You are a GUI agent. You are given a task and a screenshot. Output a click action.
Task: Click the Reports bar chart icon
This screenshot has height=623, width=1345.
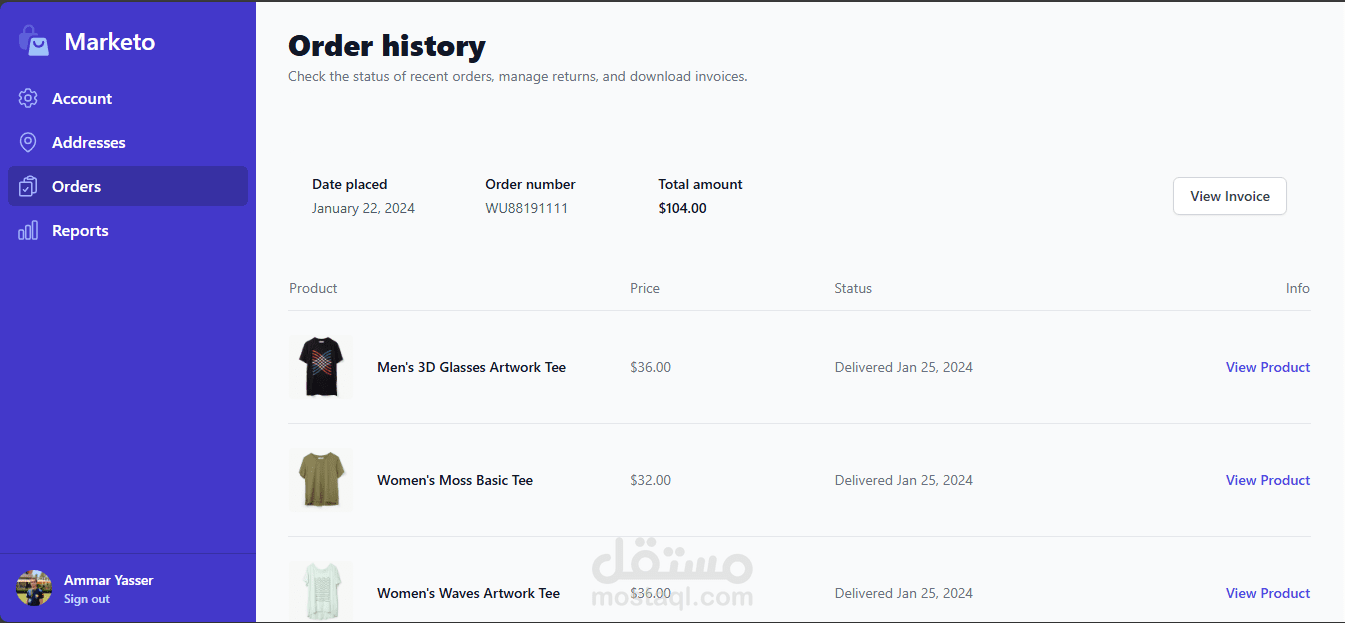[28, 230]
